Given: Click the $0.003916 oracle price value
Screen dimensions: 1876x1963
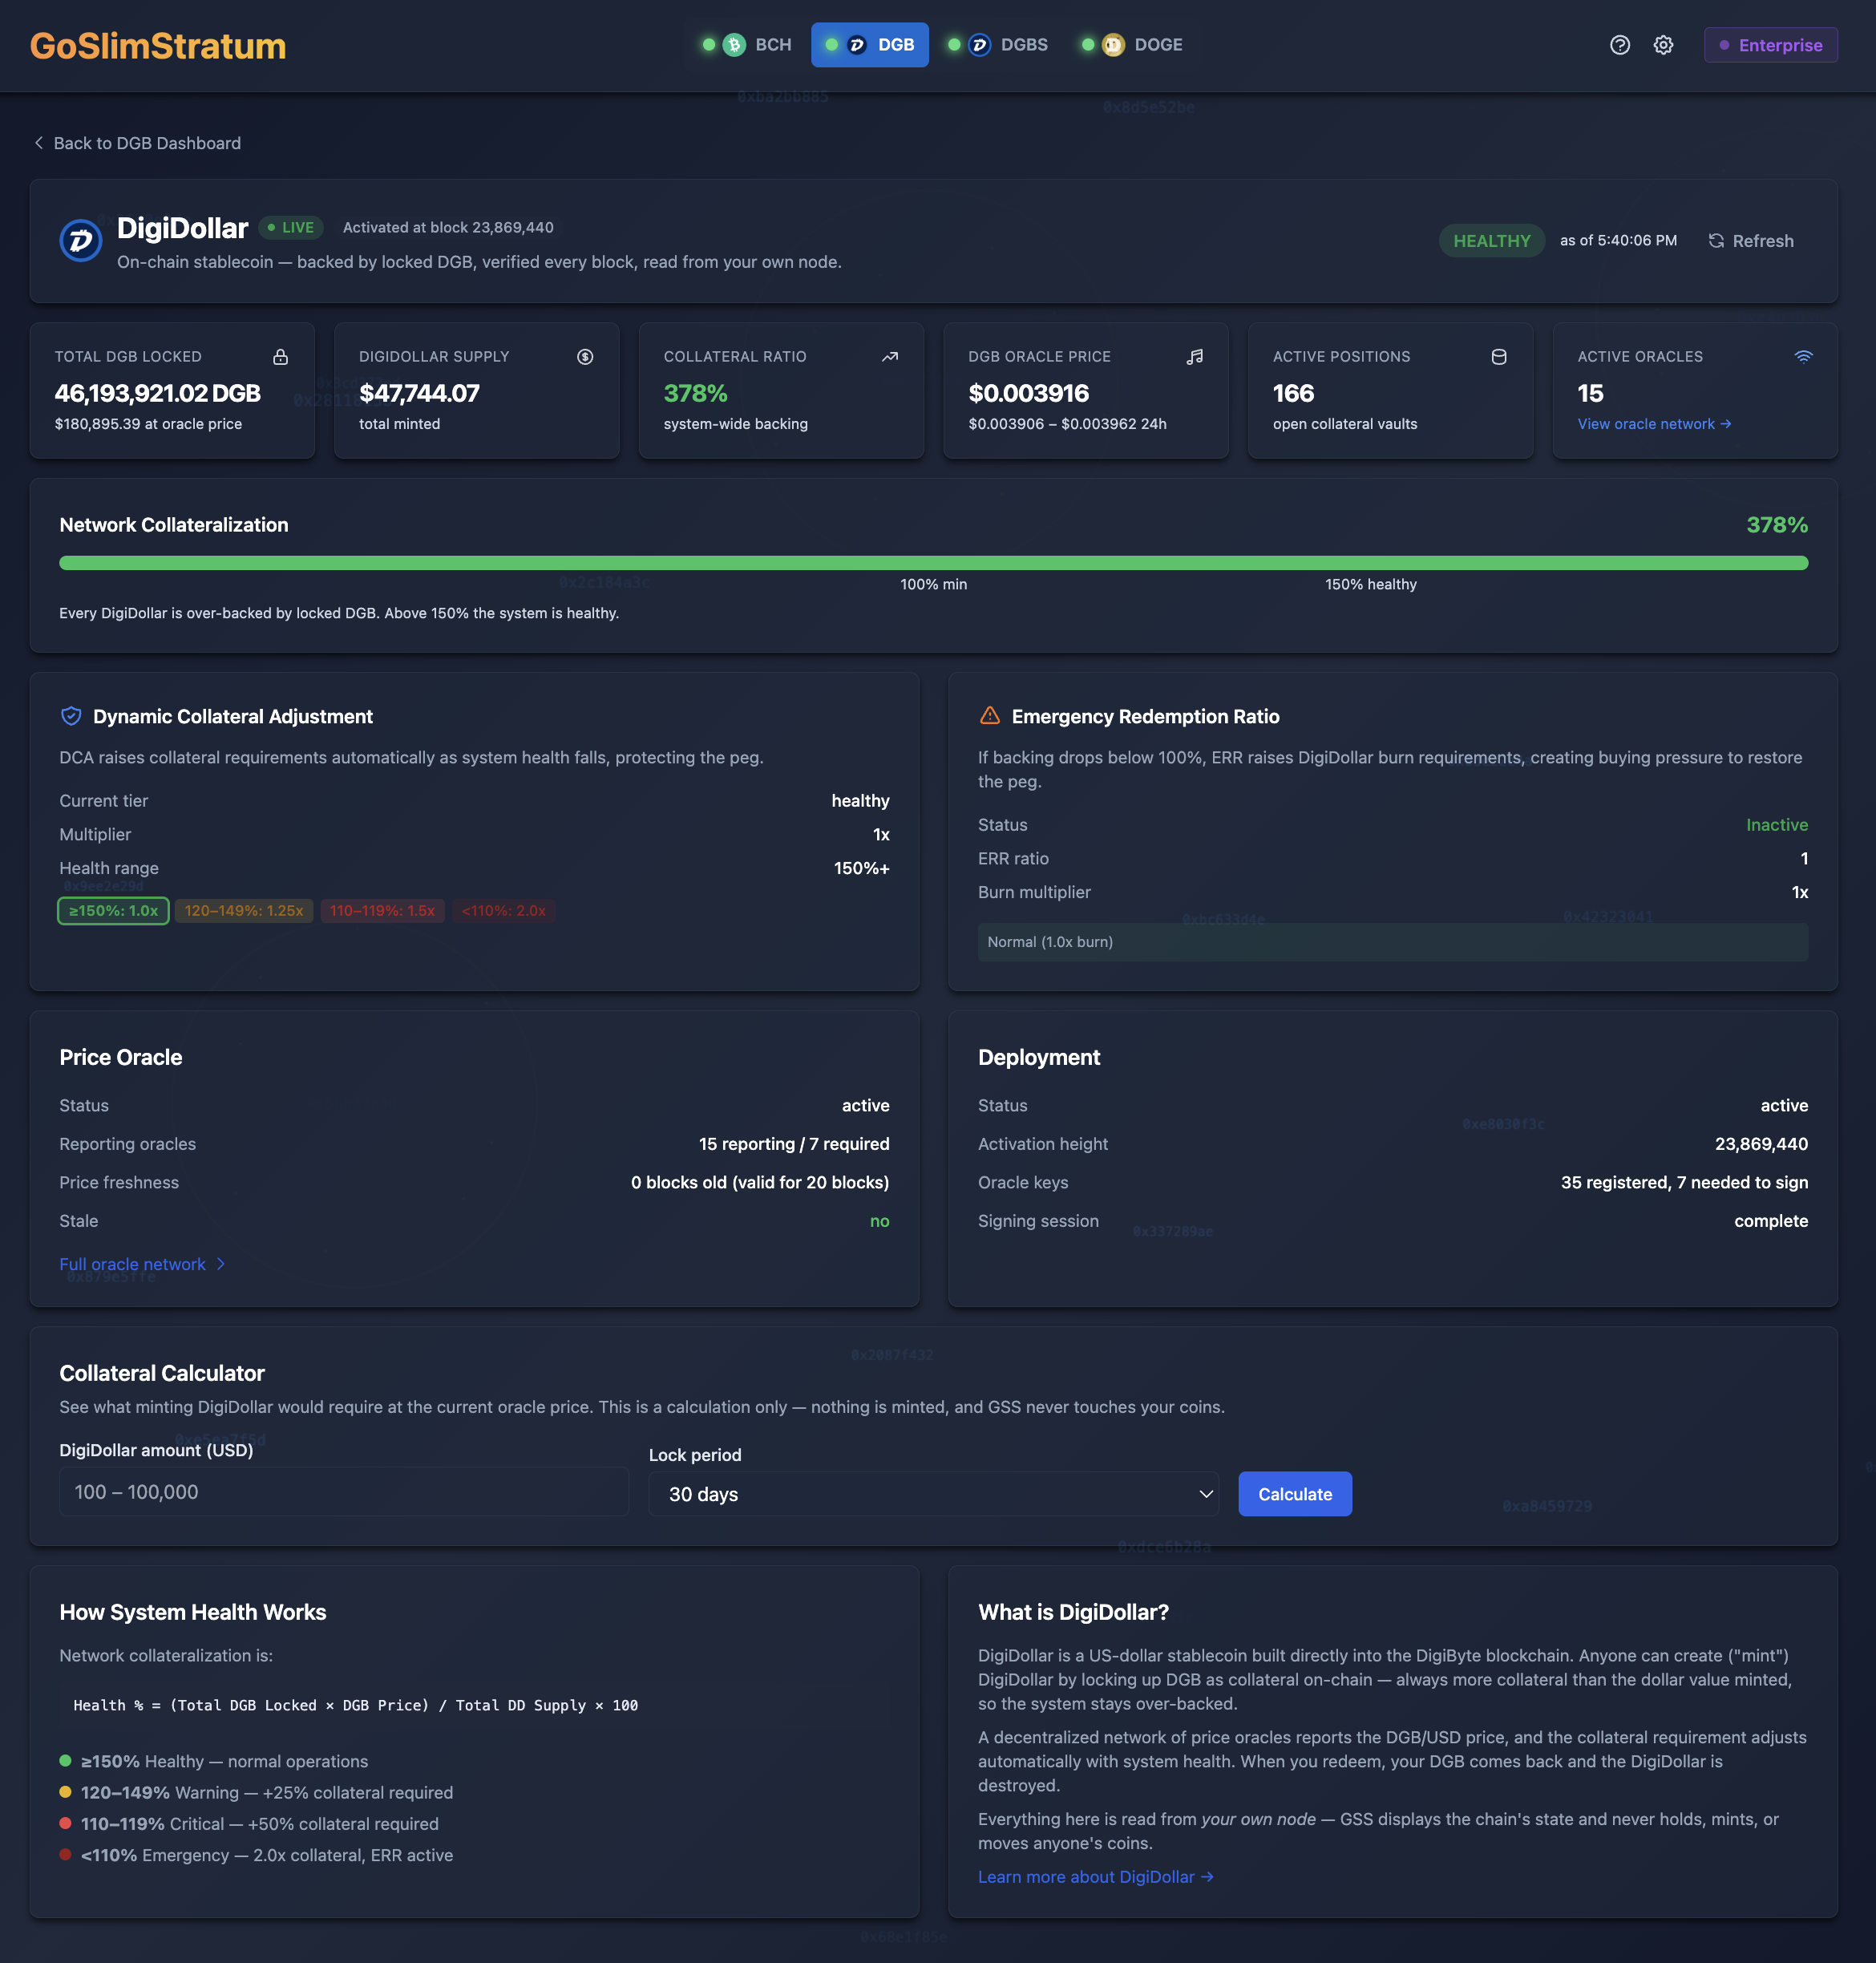Looking at the screenshot, I should [1028, 393].
